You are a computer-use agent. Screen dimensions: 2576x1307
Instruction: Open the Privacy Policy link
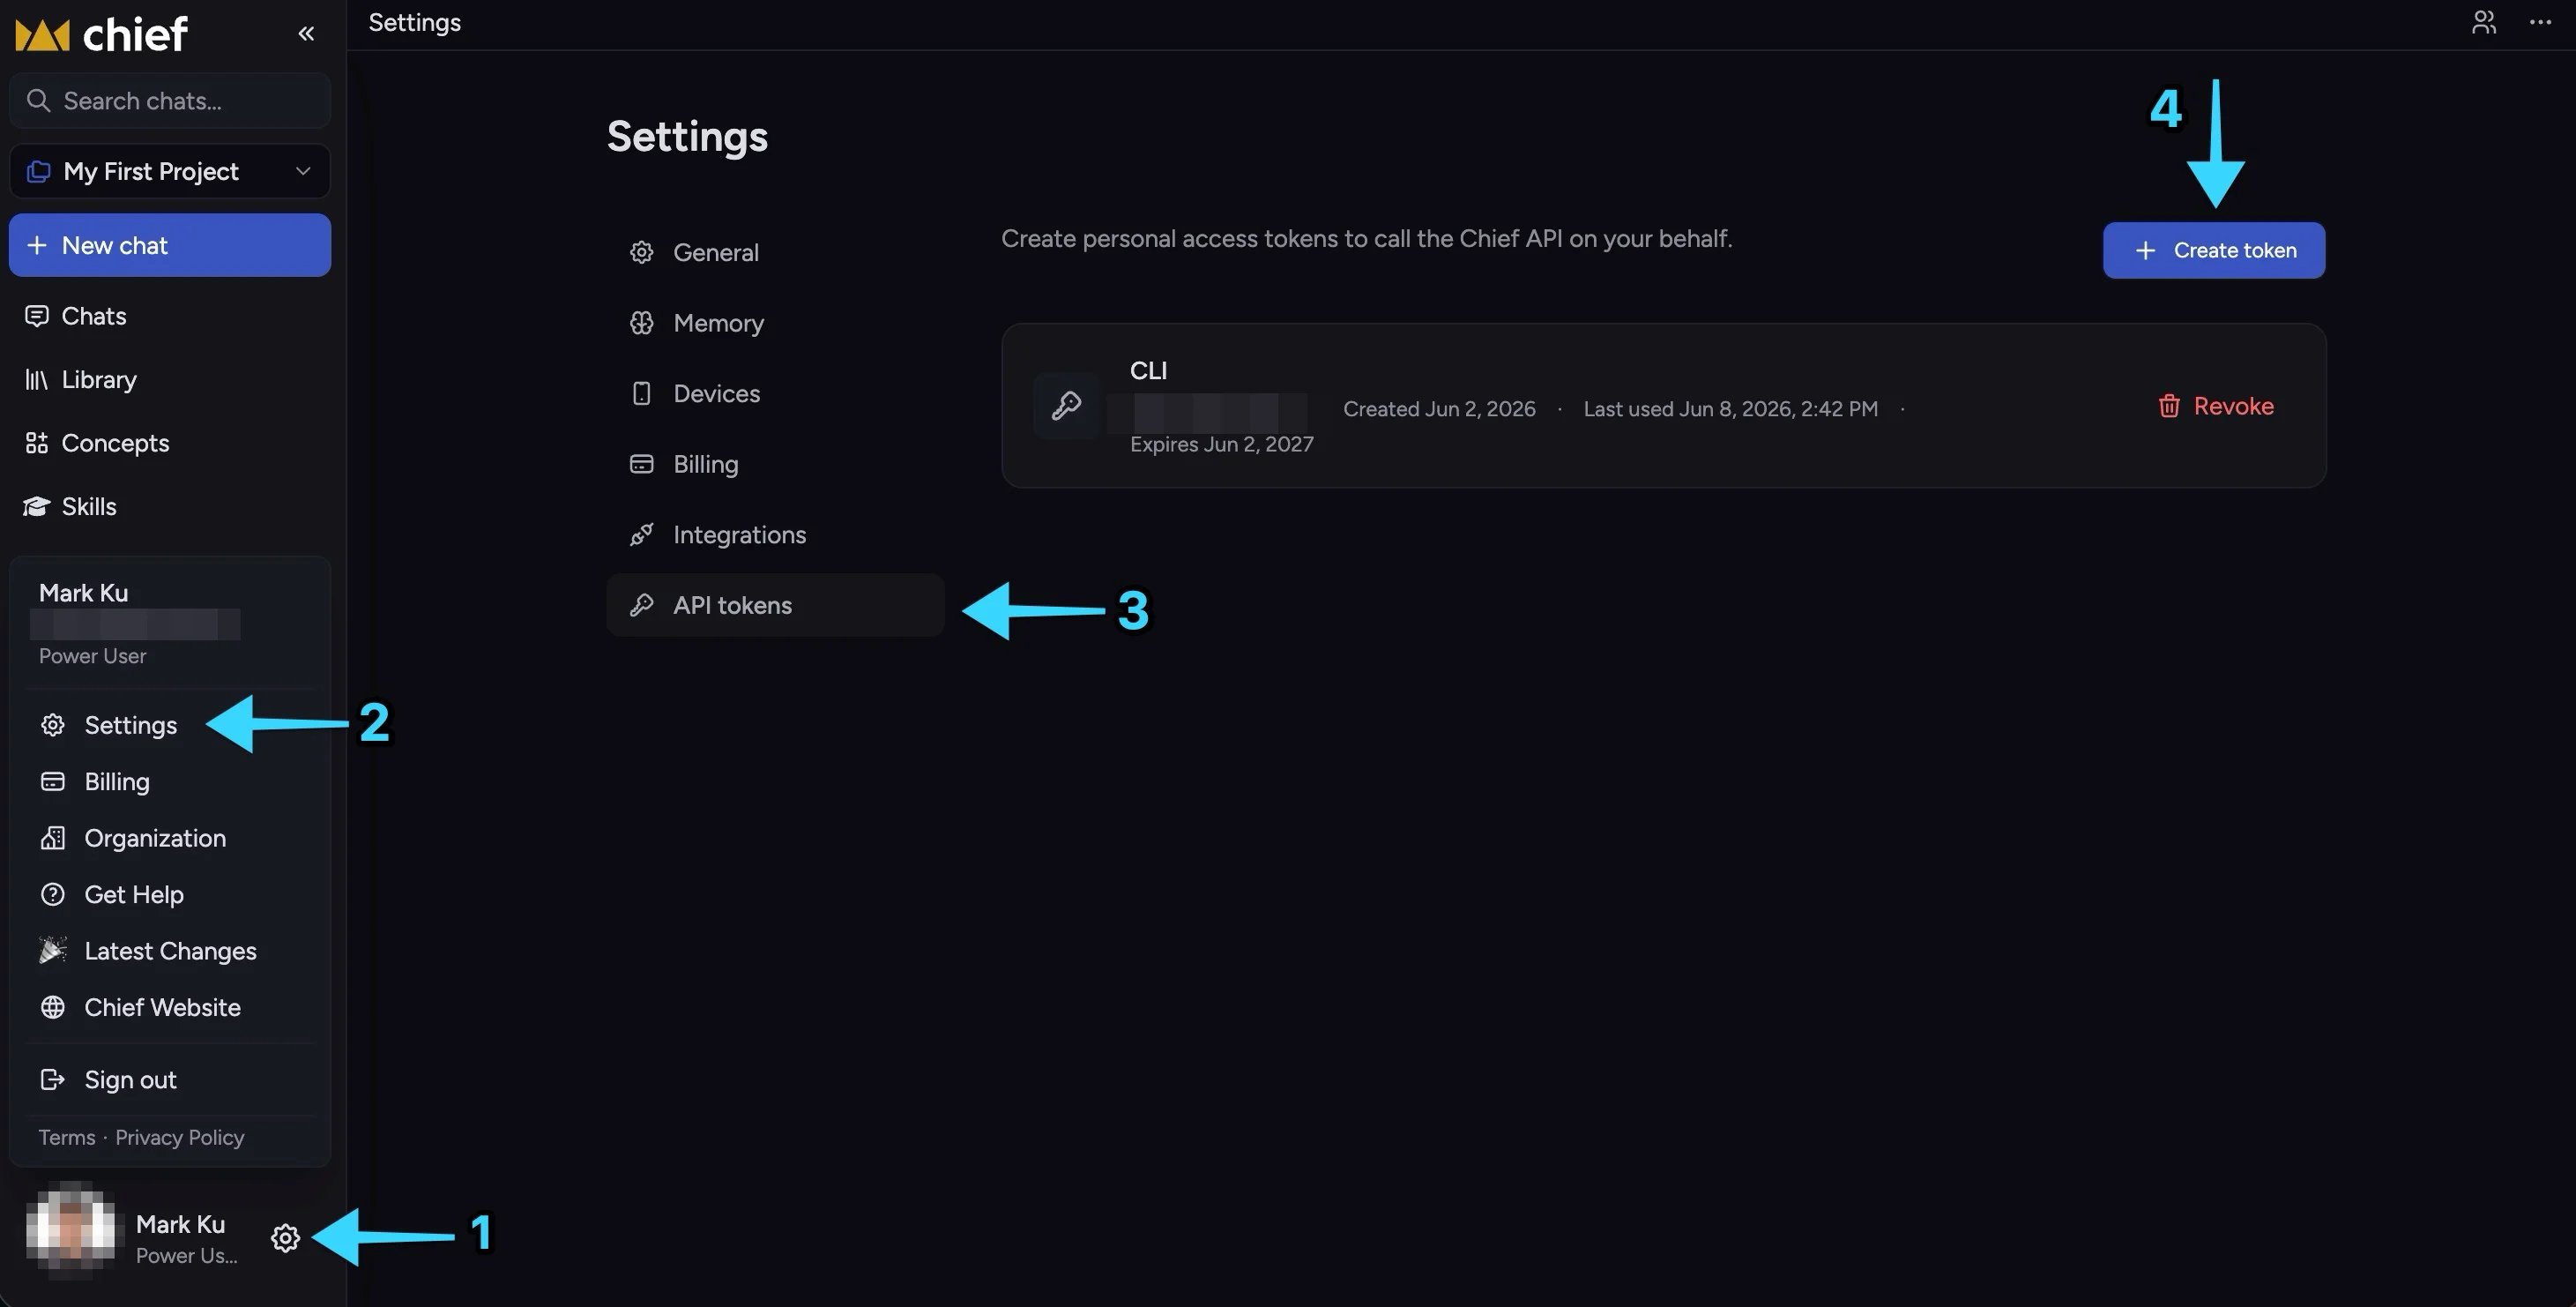tap(180, 1138)
